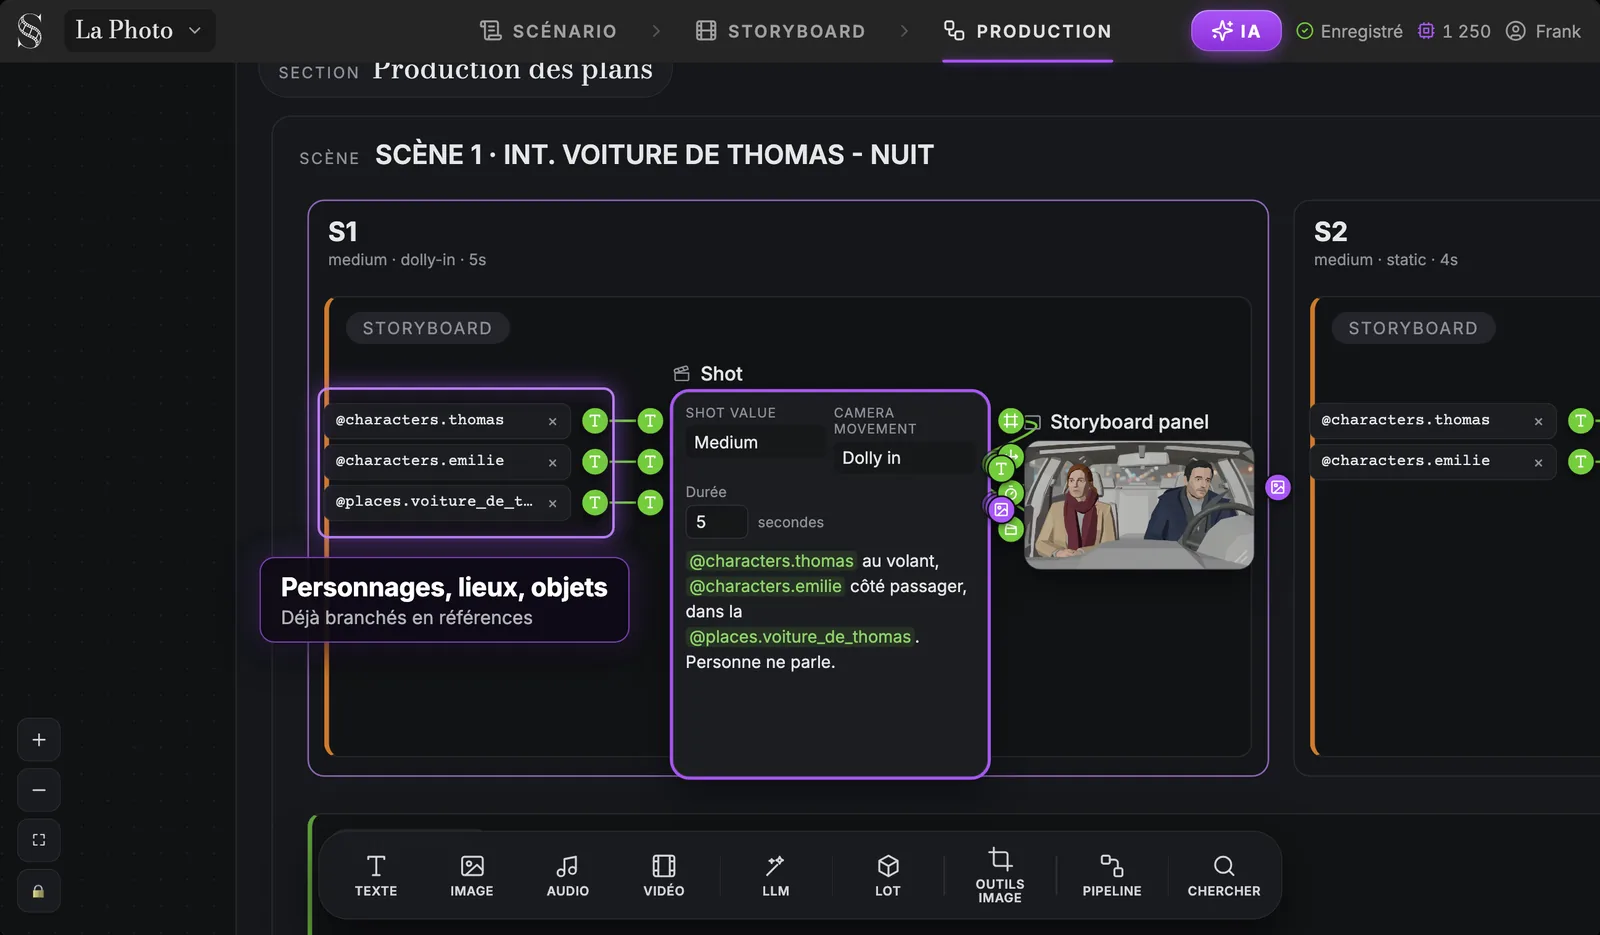The width and height of the screenshot is (1600, 935).
Task: Remove @characters.emilie reference in S2
Action: click(1538, 462)
